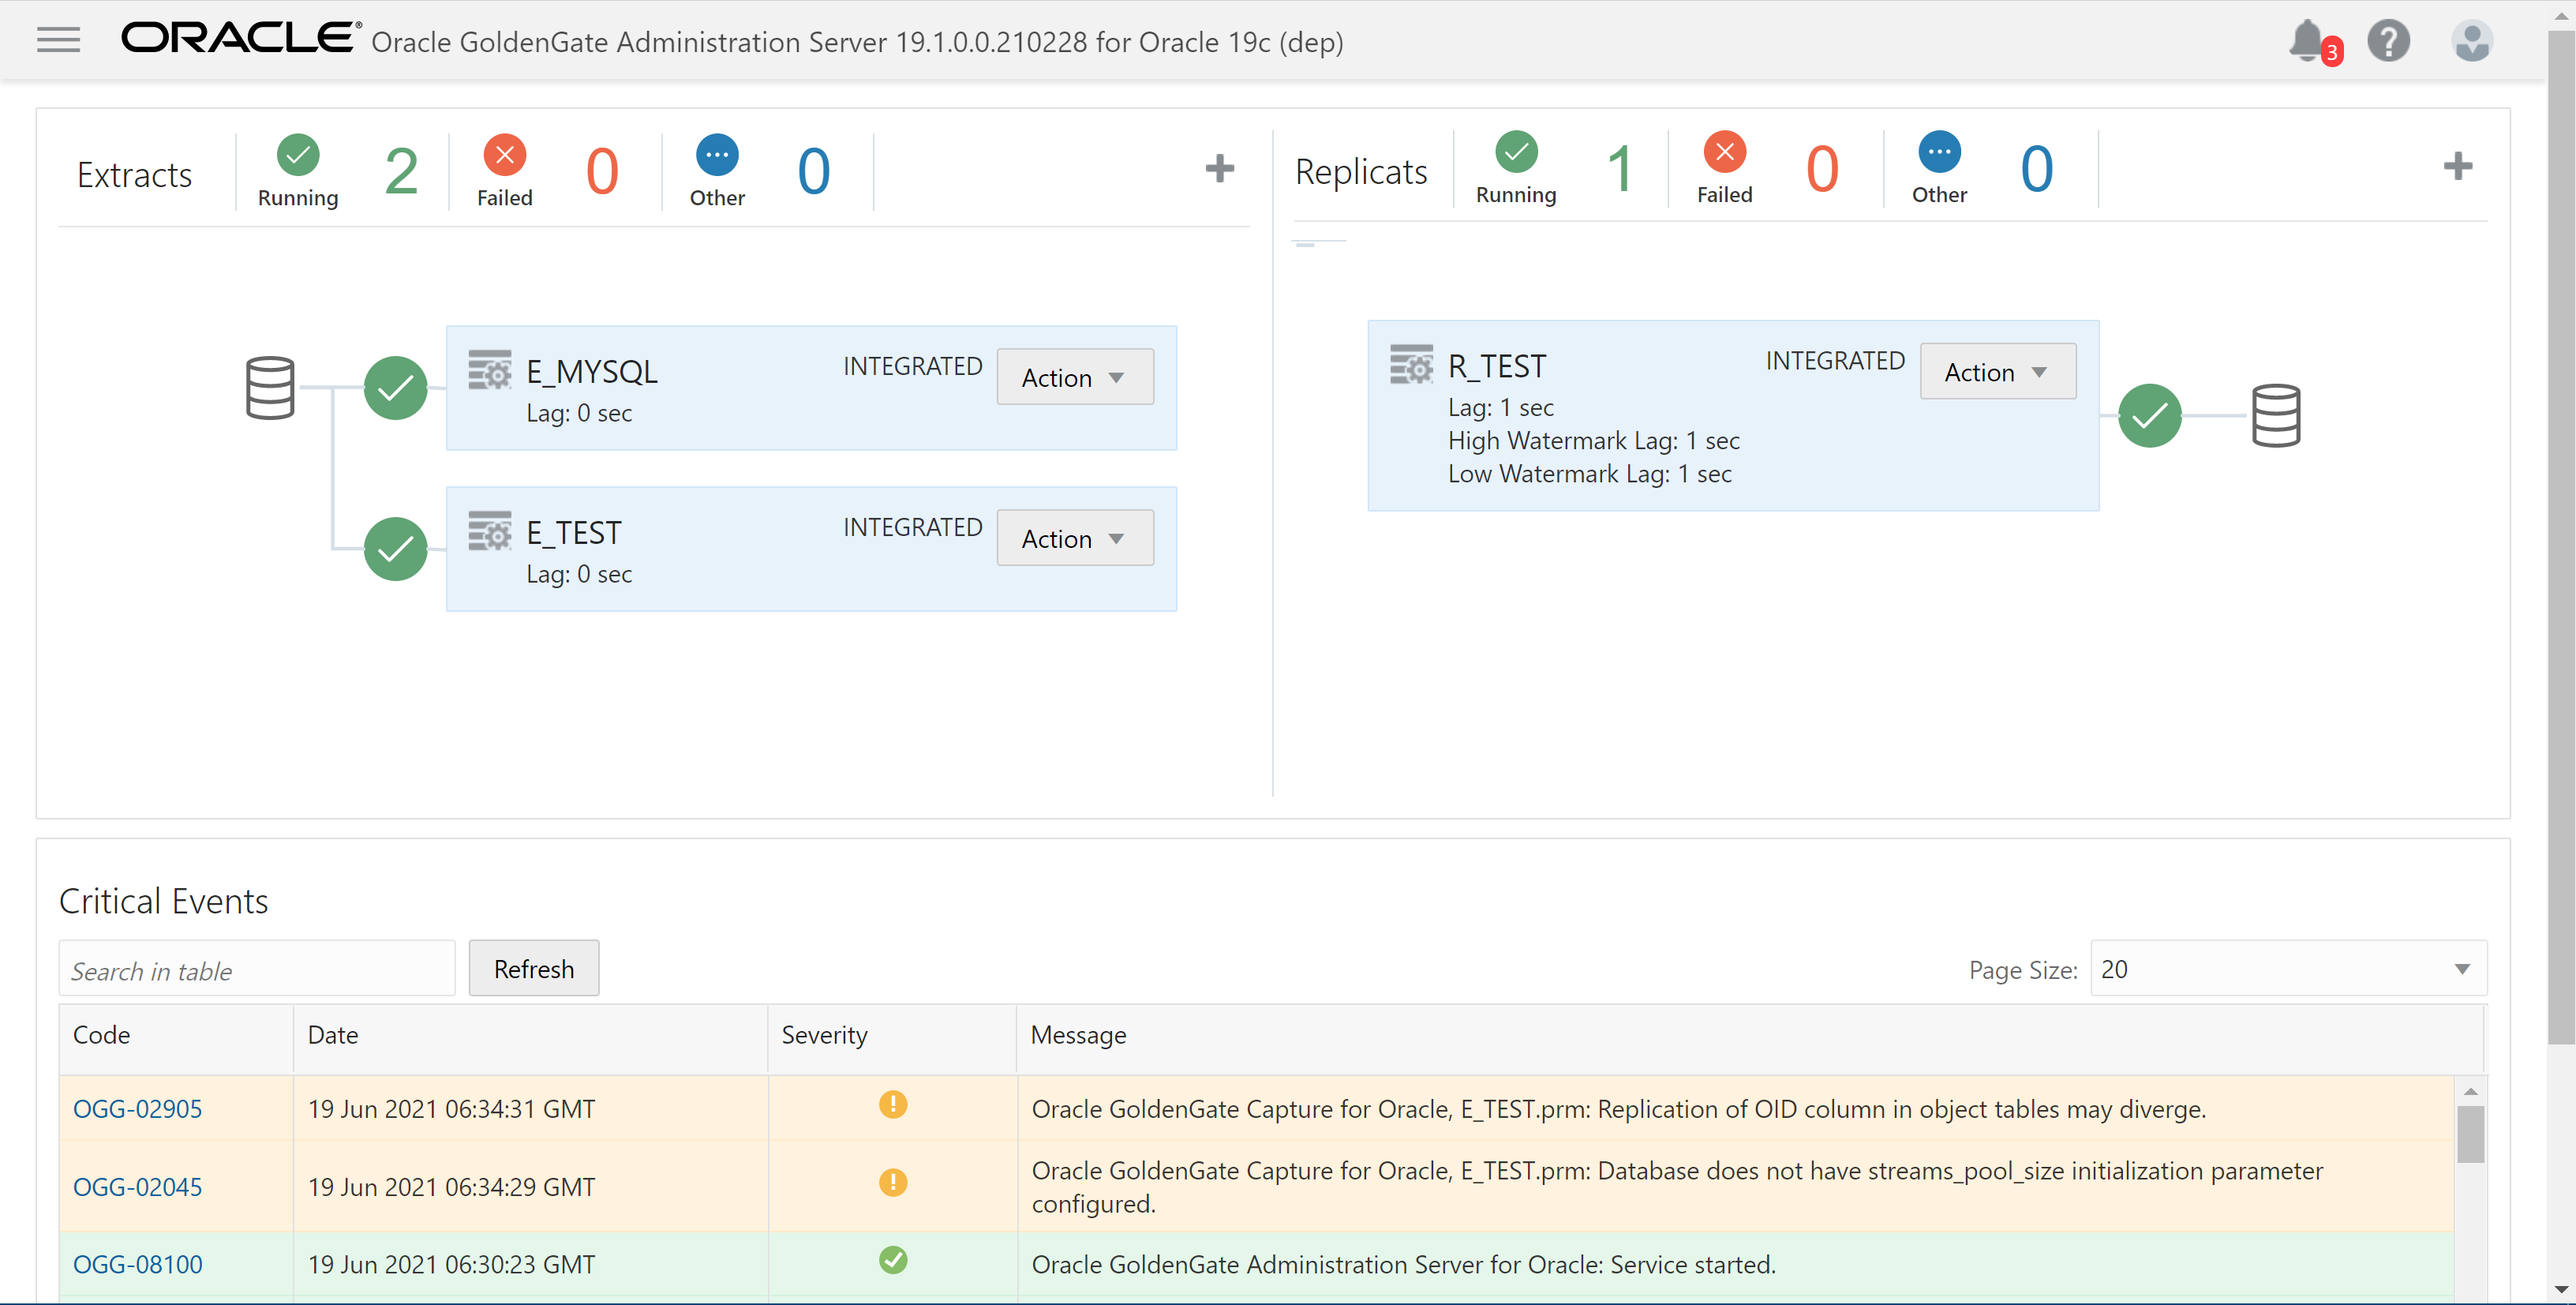Image resolution: width=2576 pixels, height=1305 pixels.
Task: Focus the Search in table field
Action: pyautogui.click(x=257, y=969)
